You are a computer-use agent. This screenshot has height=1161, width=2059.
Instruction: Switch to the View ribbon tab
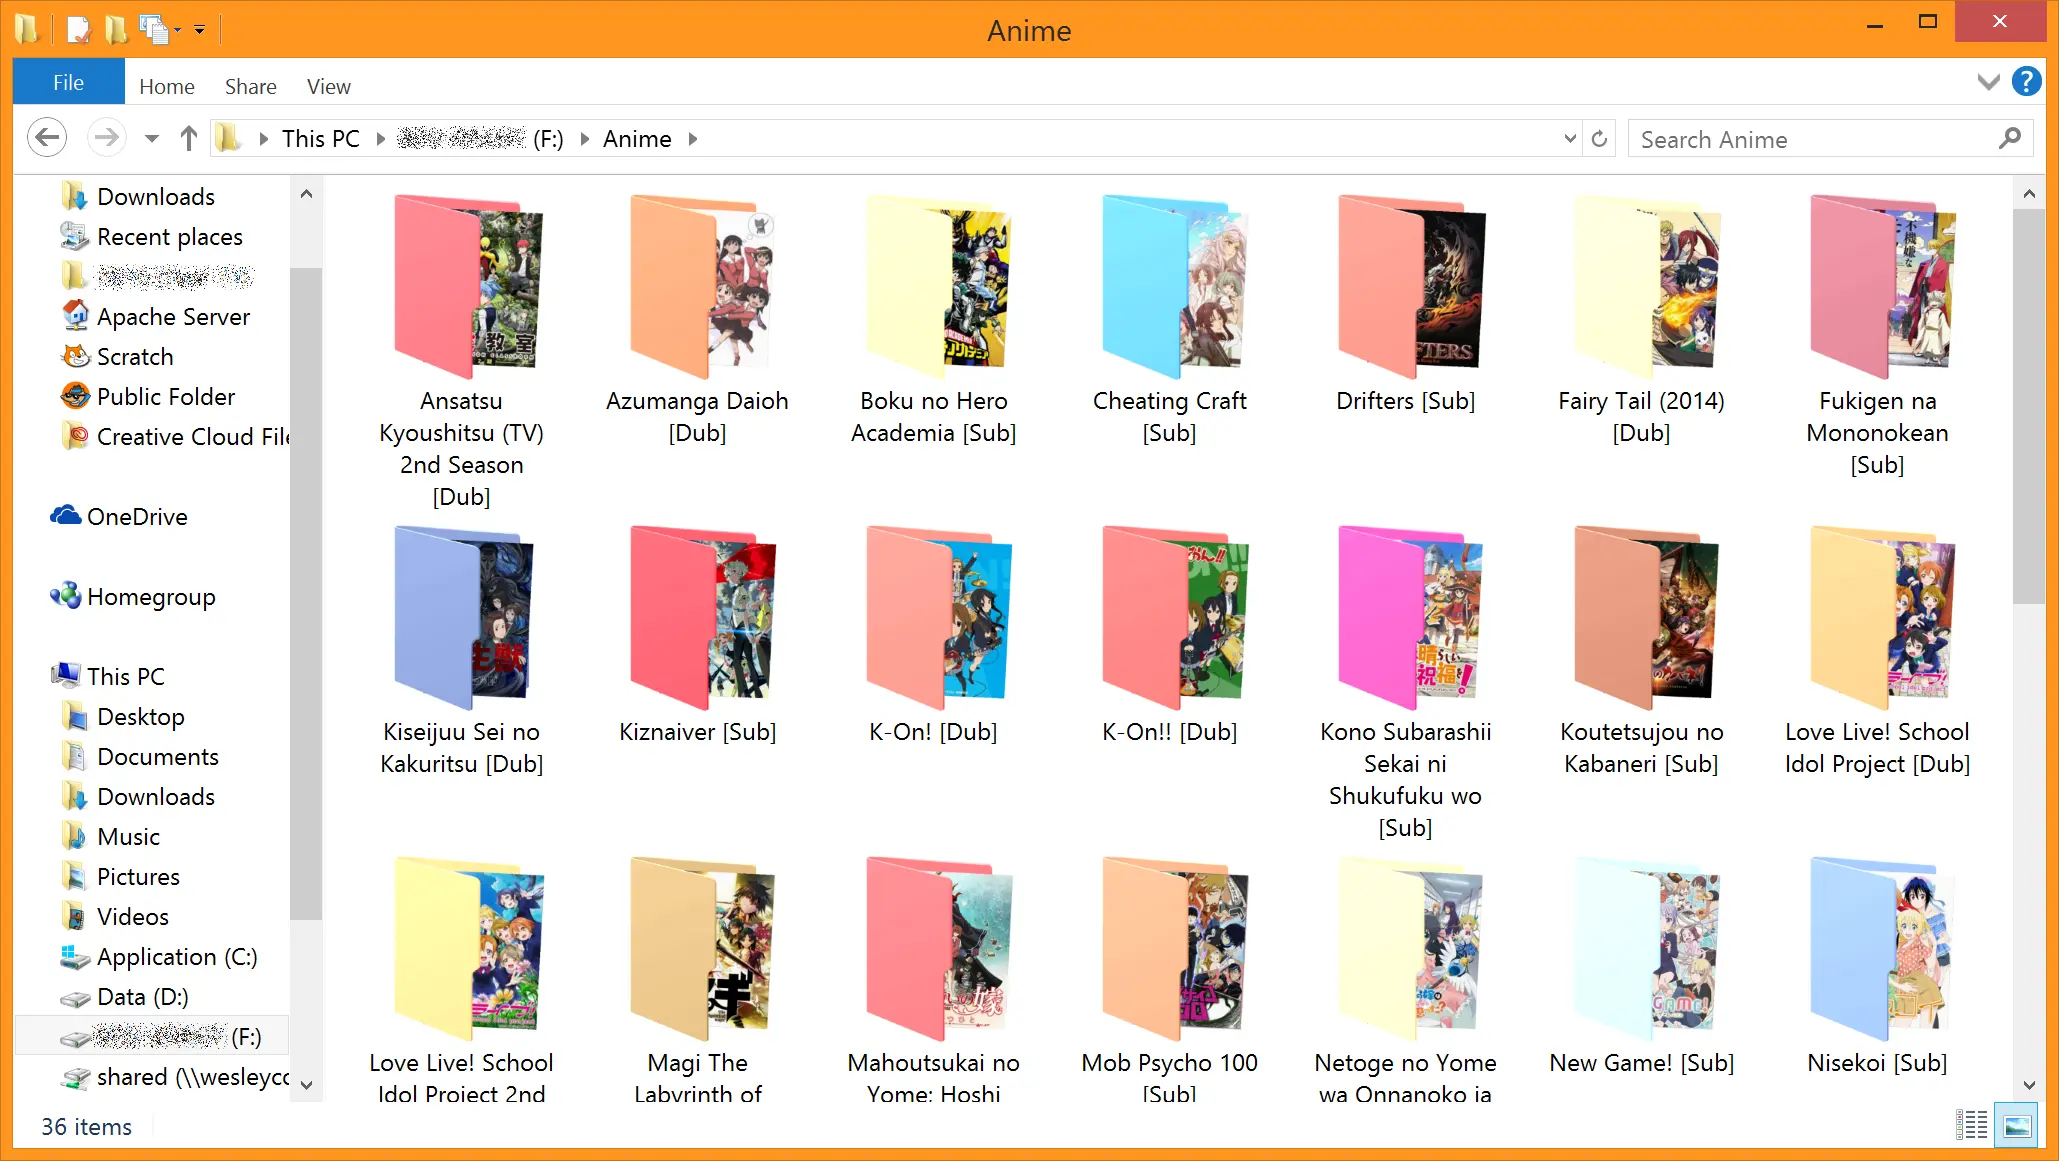pos(328,86)
